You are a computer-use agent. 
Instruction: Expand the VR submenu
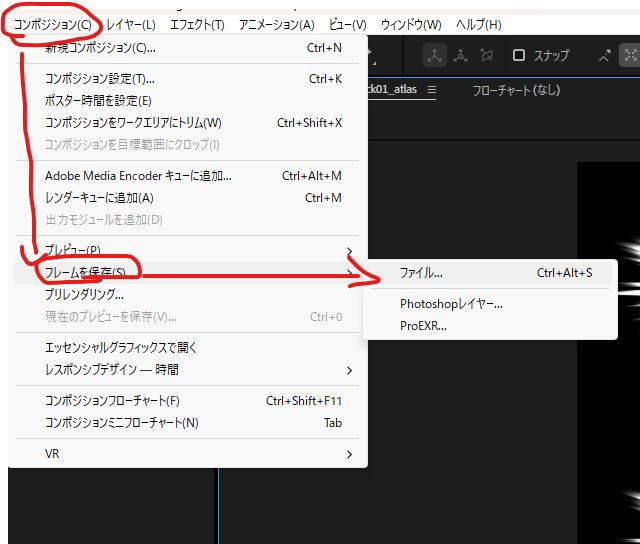point(349,454)
